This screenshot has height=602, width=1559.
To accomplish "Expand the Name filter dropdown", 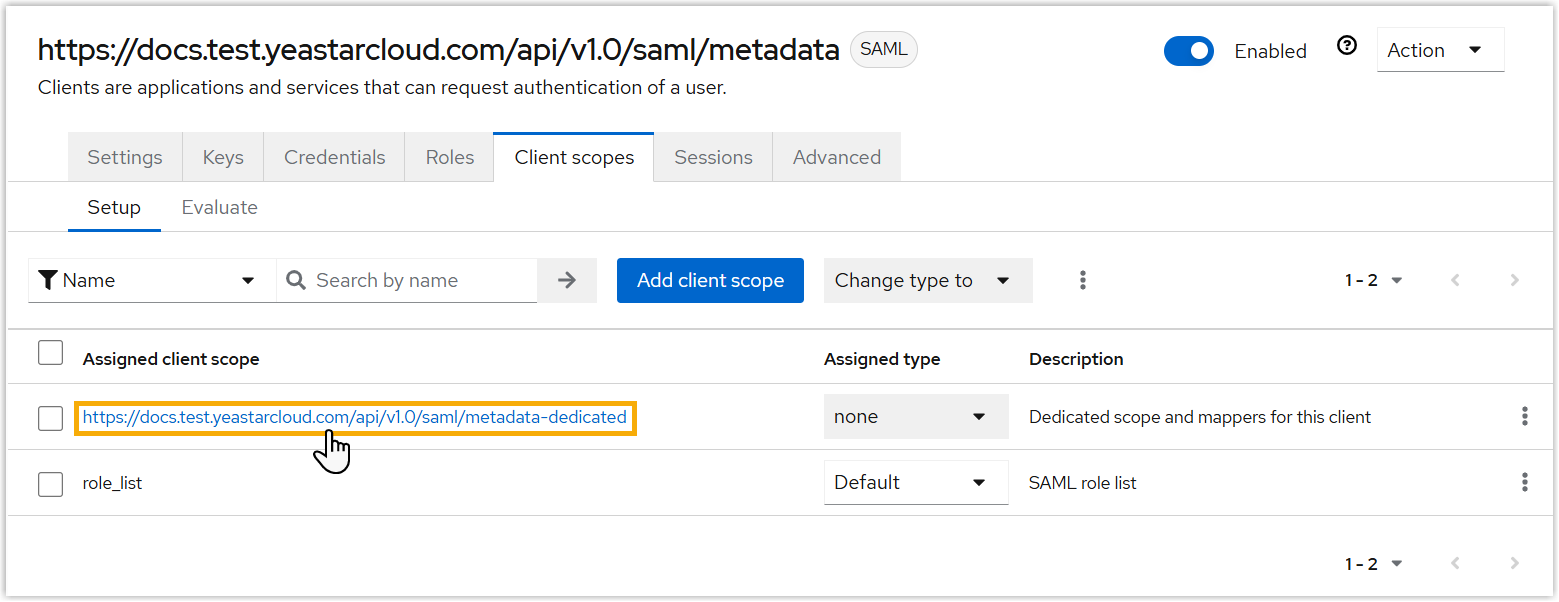I will point(152,280).
